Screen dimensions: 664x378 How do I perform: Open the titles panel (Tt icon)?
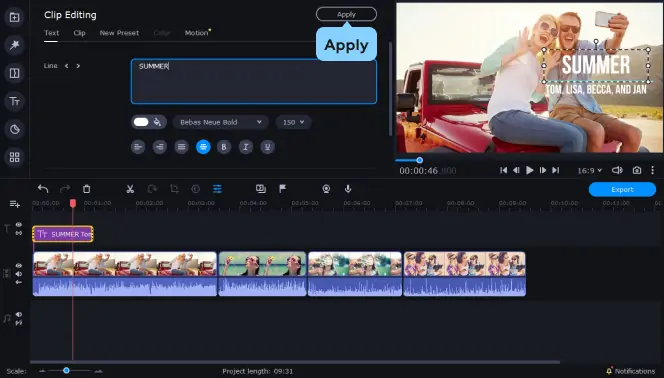[14, 102]
